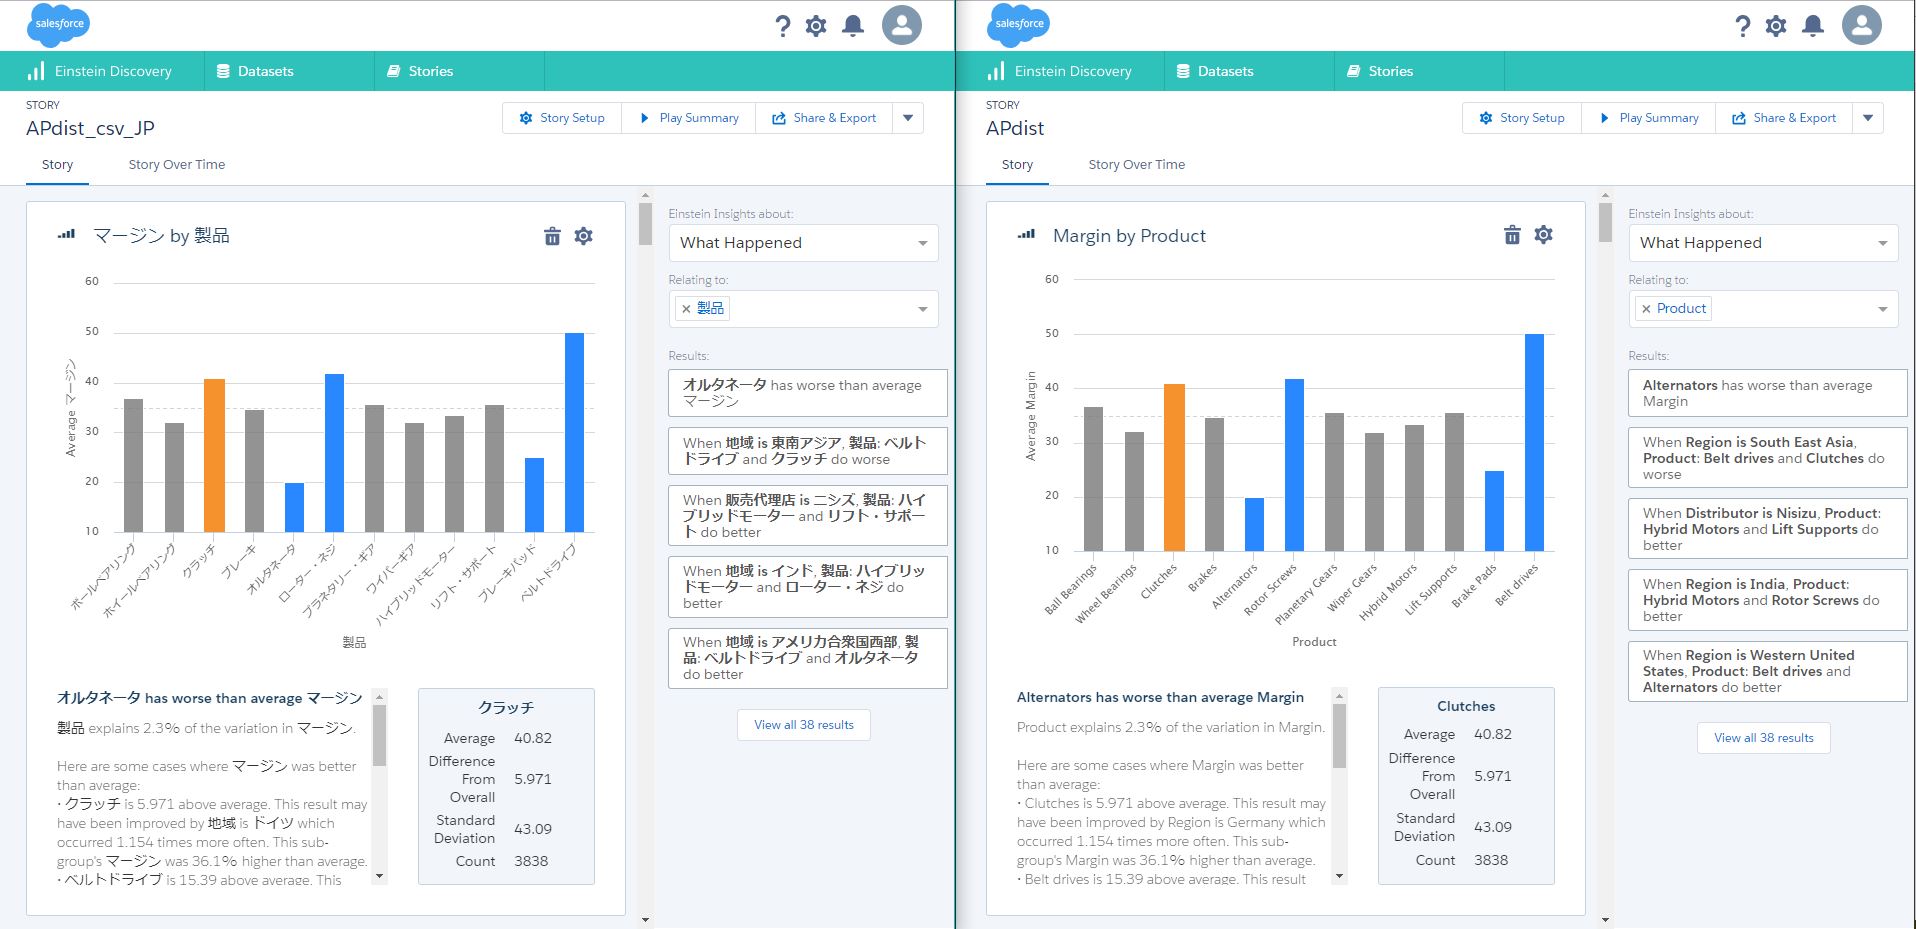
Task: Expand more actions arrow beside Share & Export in APdist
Action: coord(1867,118)
